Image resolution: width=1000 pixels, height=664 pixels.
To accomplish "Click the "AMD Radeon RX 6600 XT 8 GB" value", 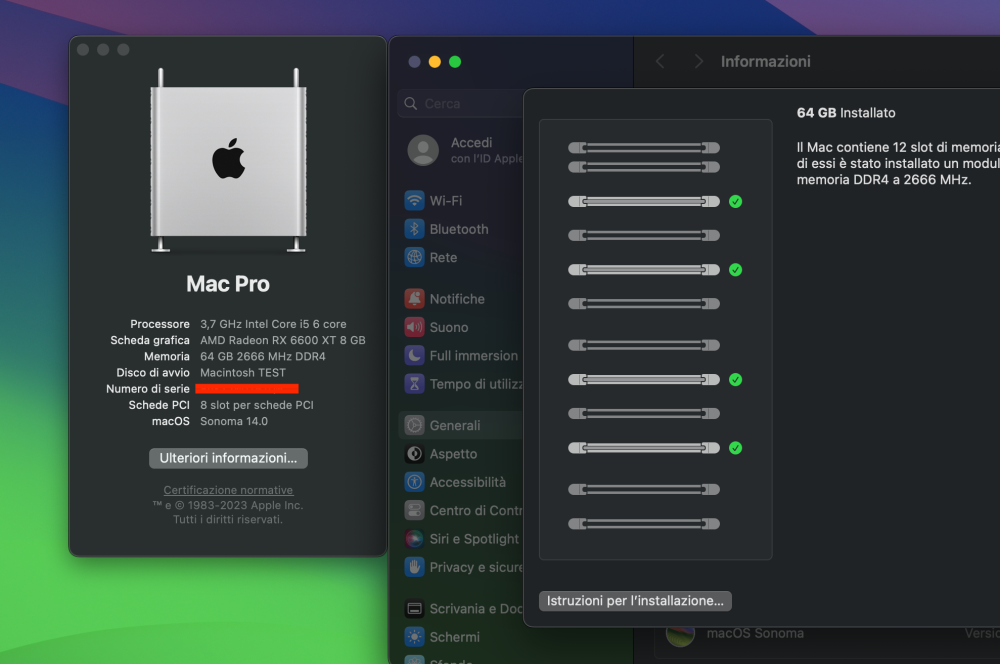I will tap(283, 340).
